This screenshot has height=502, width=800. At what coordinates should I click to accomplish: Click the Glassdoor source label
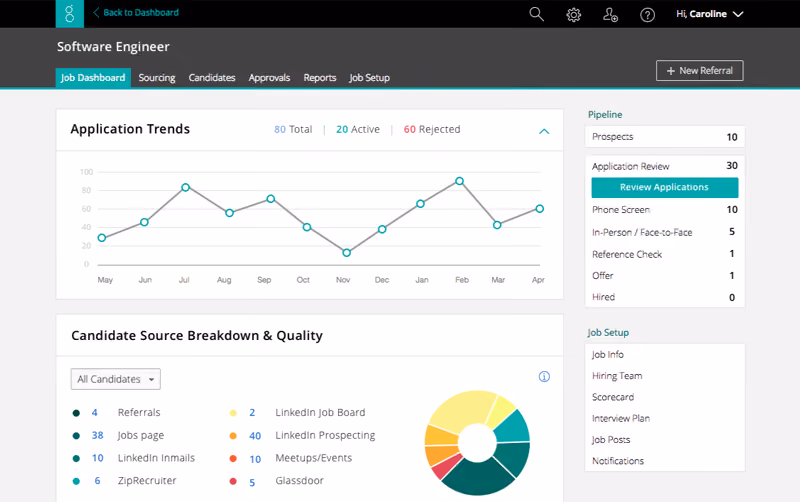point(299,481)
